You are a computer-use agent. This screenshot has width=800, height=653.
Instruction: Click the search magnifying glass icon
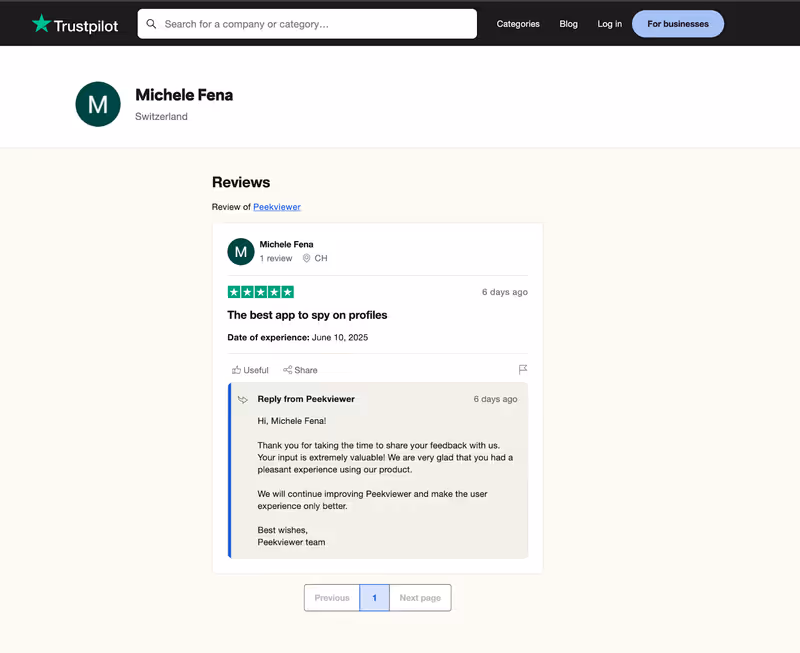153,23
